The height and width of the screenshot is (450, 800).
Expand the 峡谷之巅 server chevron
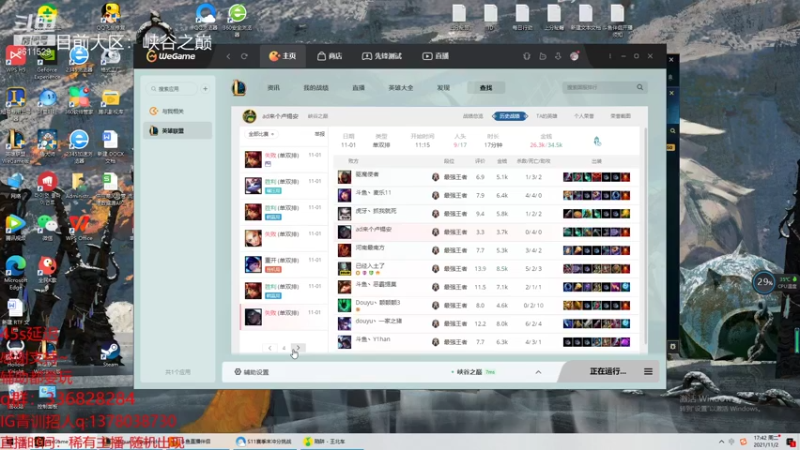pos(538,372)
